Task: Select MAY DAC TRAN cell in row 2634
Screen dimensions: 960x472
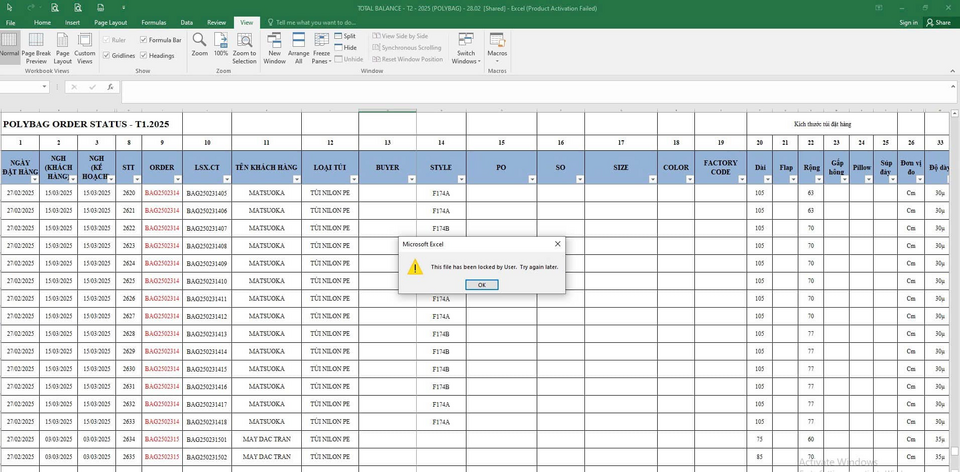Action: tap(266, 440)
